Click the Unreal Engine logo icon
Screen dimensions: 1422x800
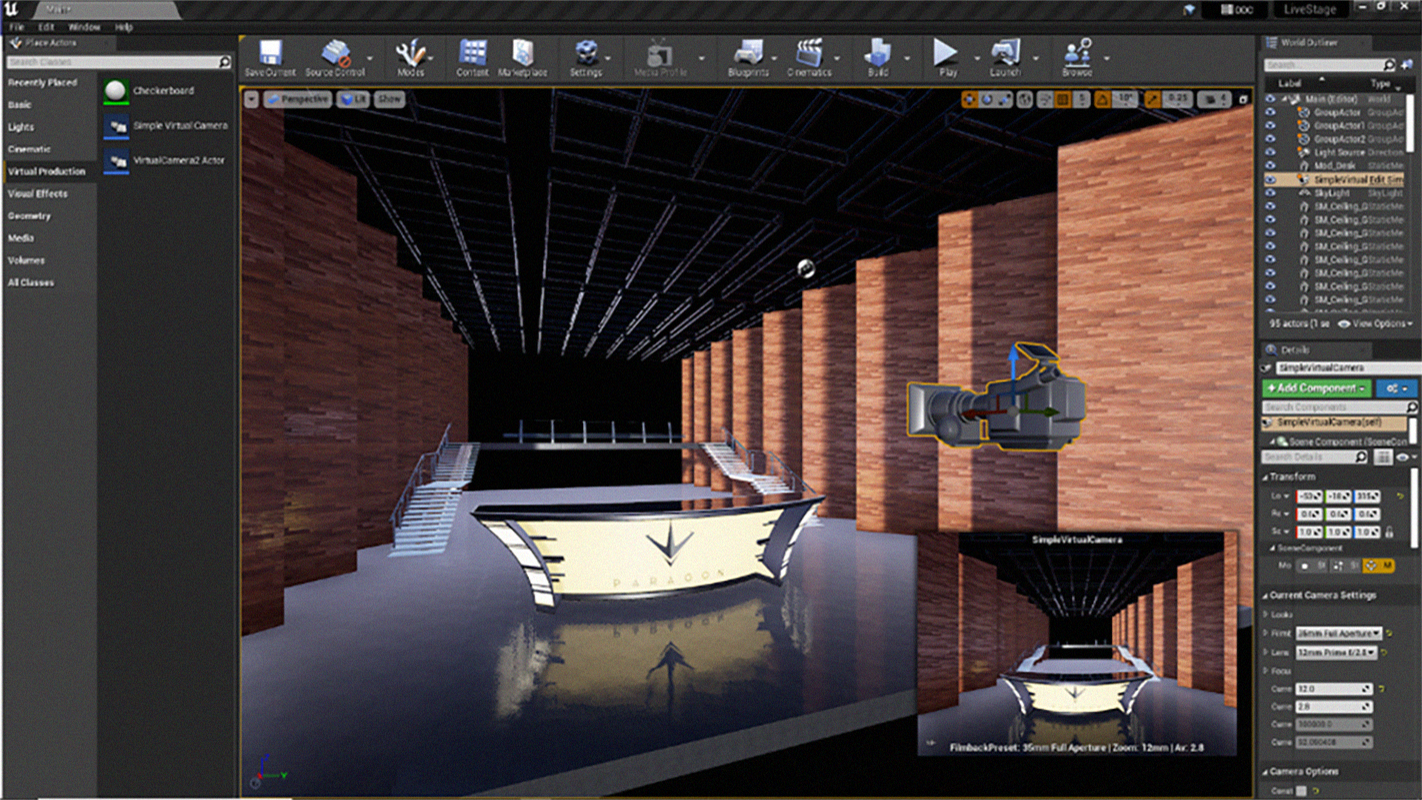click(x=13, y=9)
